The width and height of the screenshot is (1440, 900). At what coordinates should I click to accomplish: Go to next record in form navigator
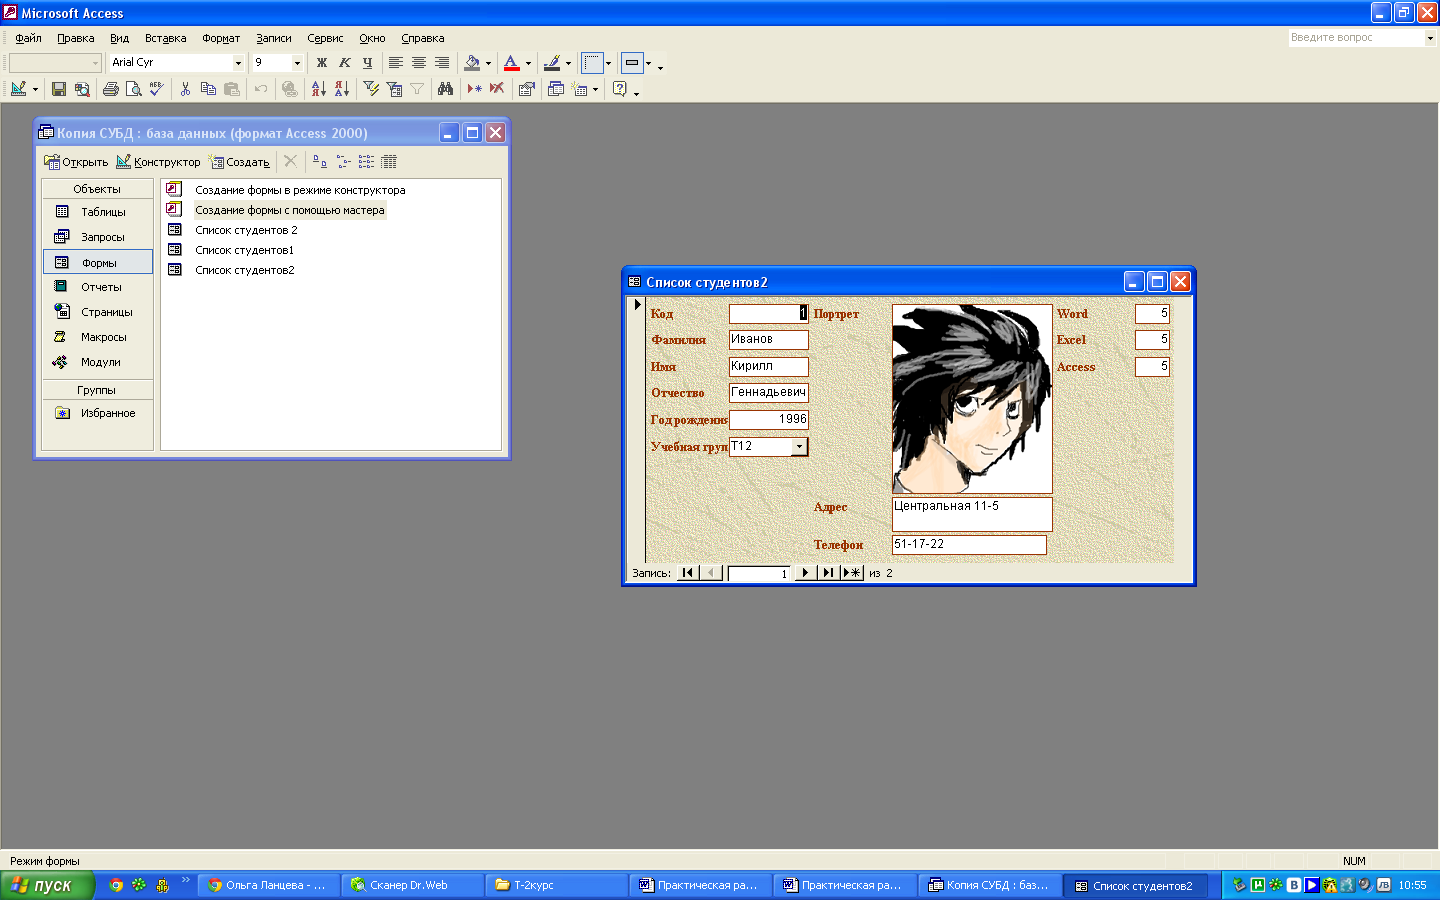pyautogui.click(x=805, y=573)
